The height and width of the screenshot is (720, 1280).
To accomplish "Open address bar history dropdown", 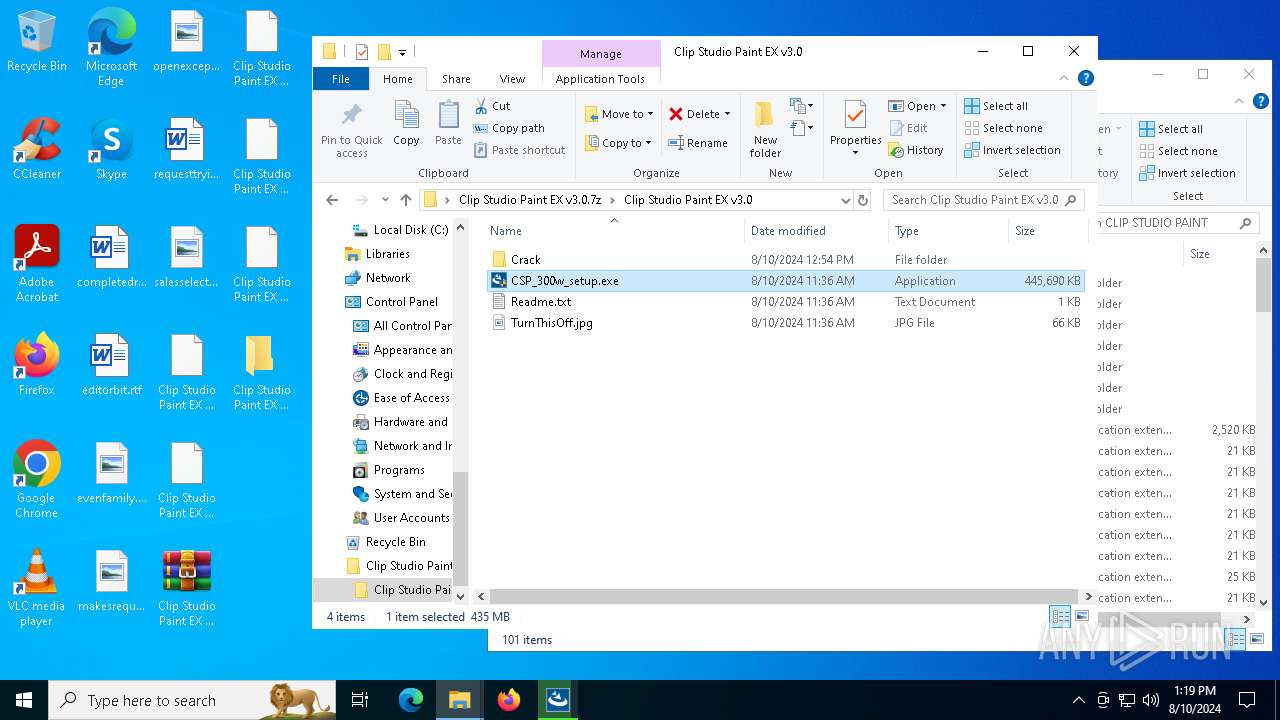I will [x=846, y=200].
